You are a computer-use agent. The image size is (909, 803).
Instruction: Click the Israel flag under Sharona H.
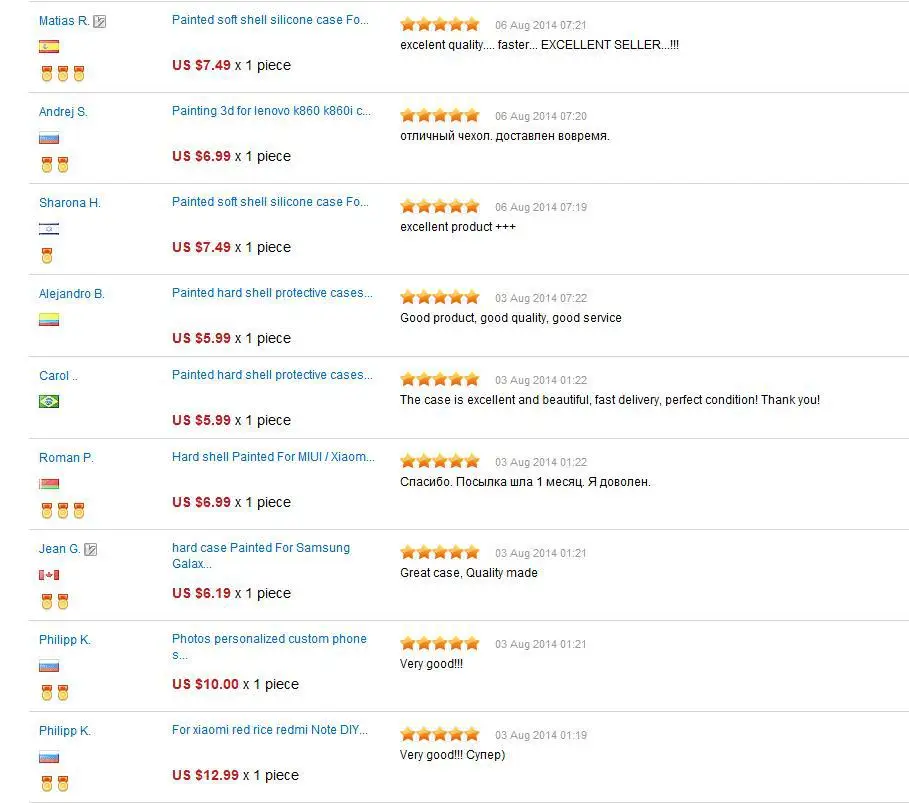[49, 229]
